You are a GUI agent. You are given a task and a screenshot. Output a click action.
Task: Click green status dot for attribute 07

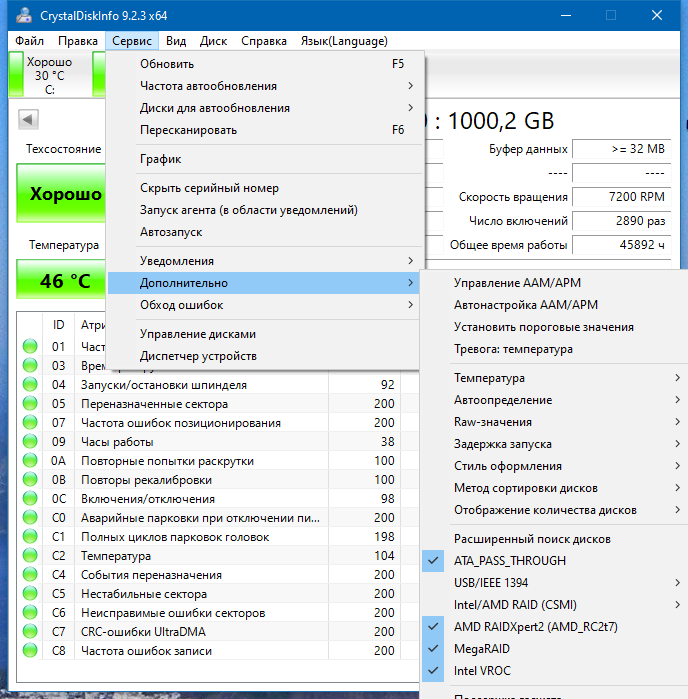tap(30, 422)
